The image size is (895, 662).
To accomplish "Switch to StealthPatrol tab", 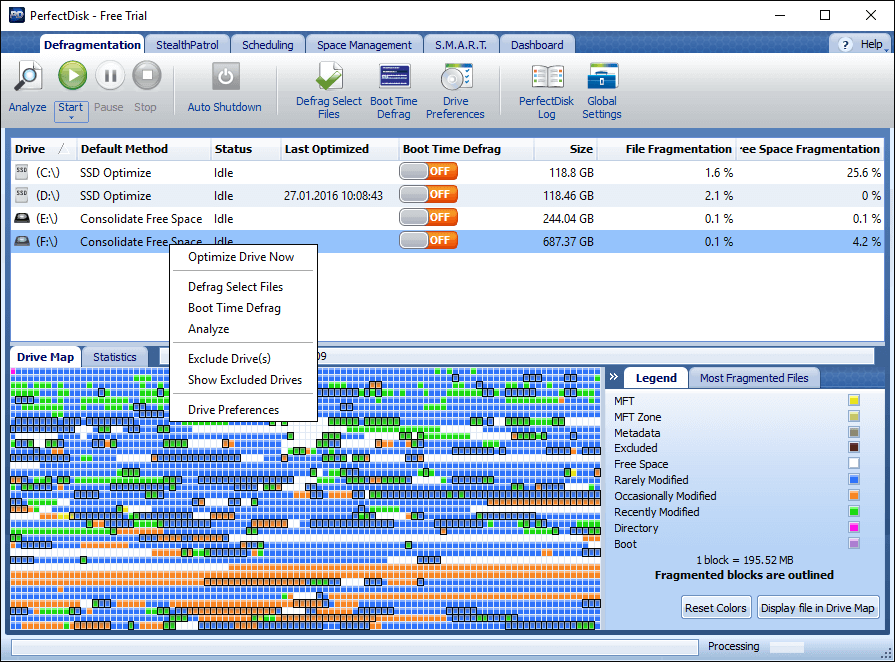I will [187, 45].
